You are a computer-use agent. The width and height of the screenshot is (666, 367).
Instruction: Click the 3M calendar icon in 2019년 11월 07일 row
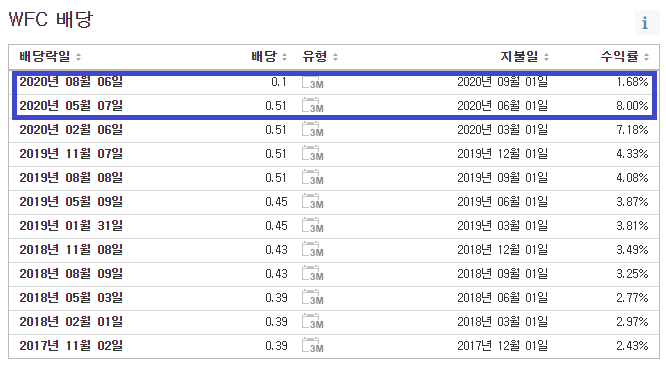pyautogui.click(x=313, y=153)
